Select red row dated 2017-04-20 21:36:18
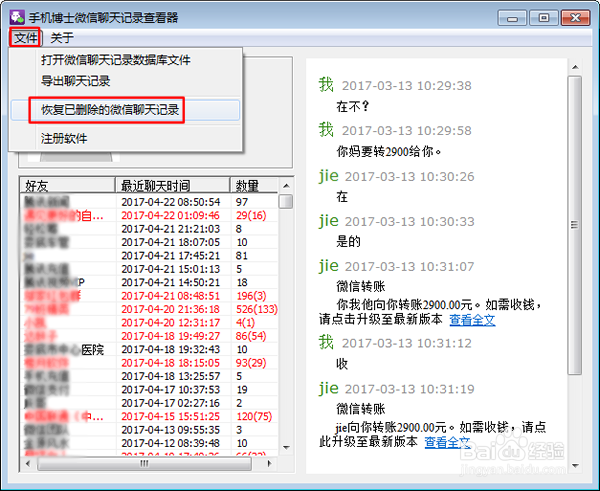 coord(149,309)
